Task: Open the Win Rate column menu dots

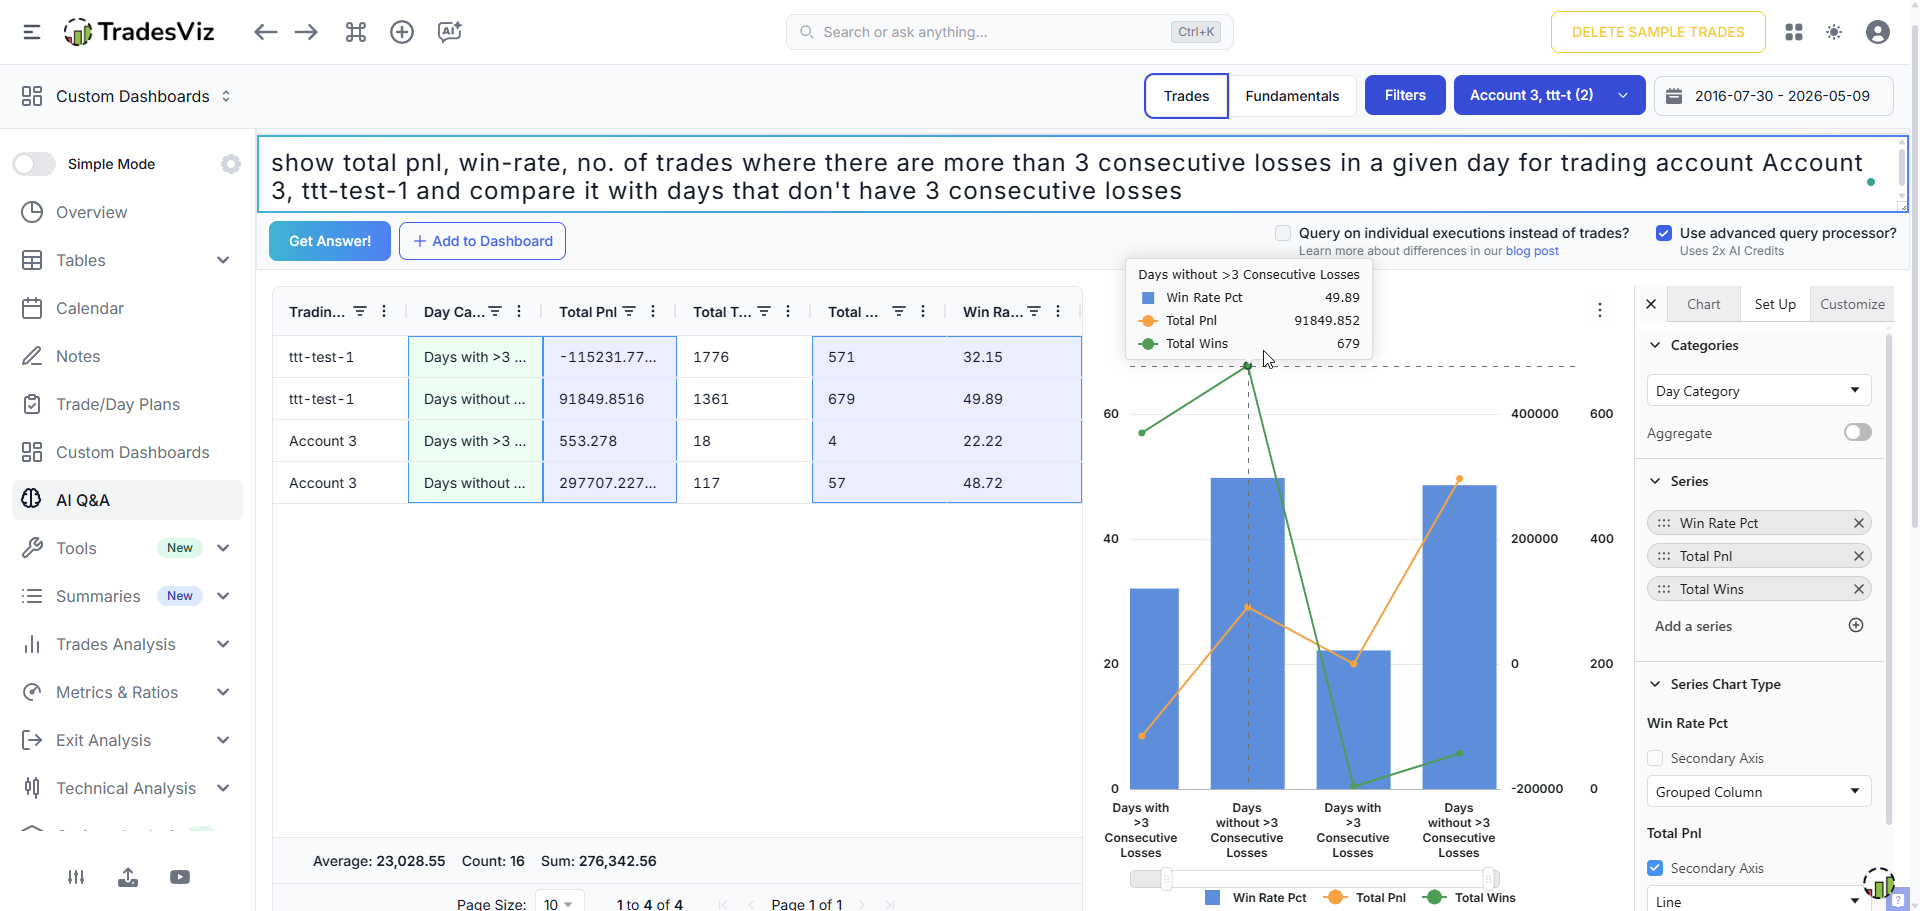Action: 1058,312
